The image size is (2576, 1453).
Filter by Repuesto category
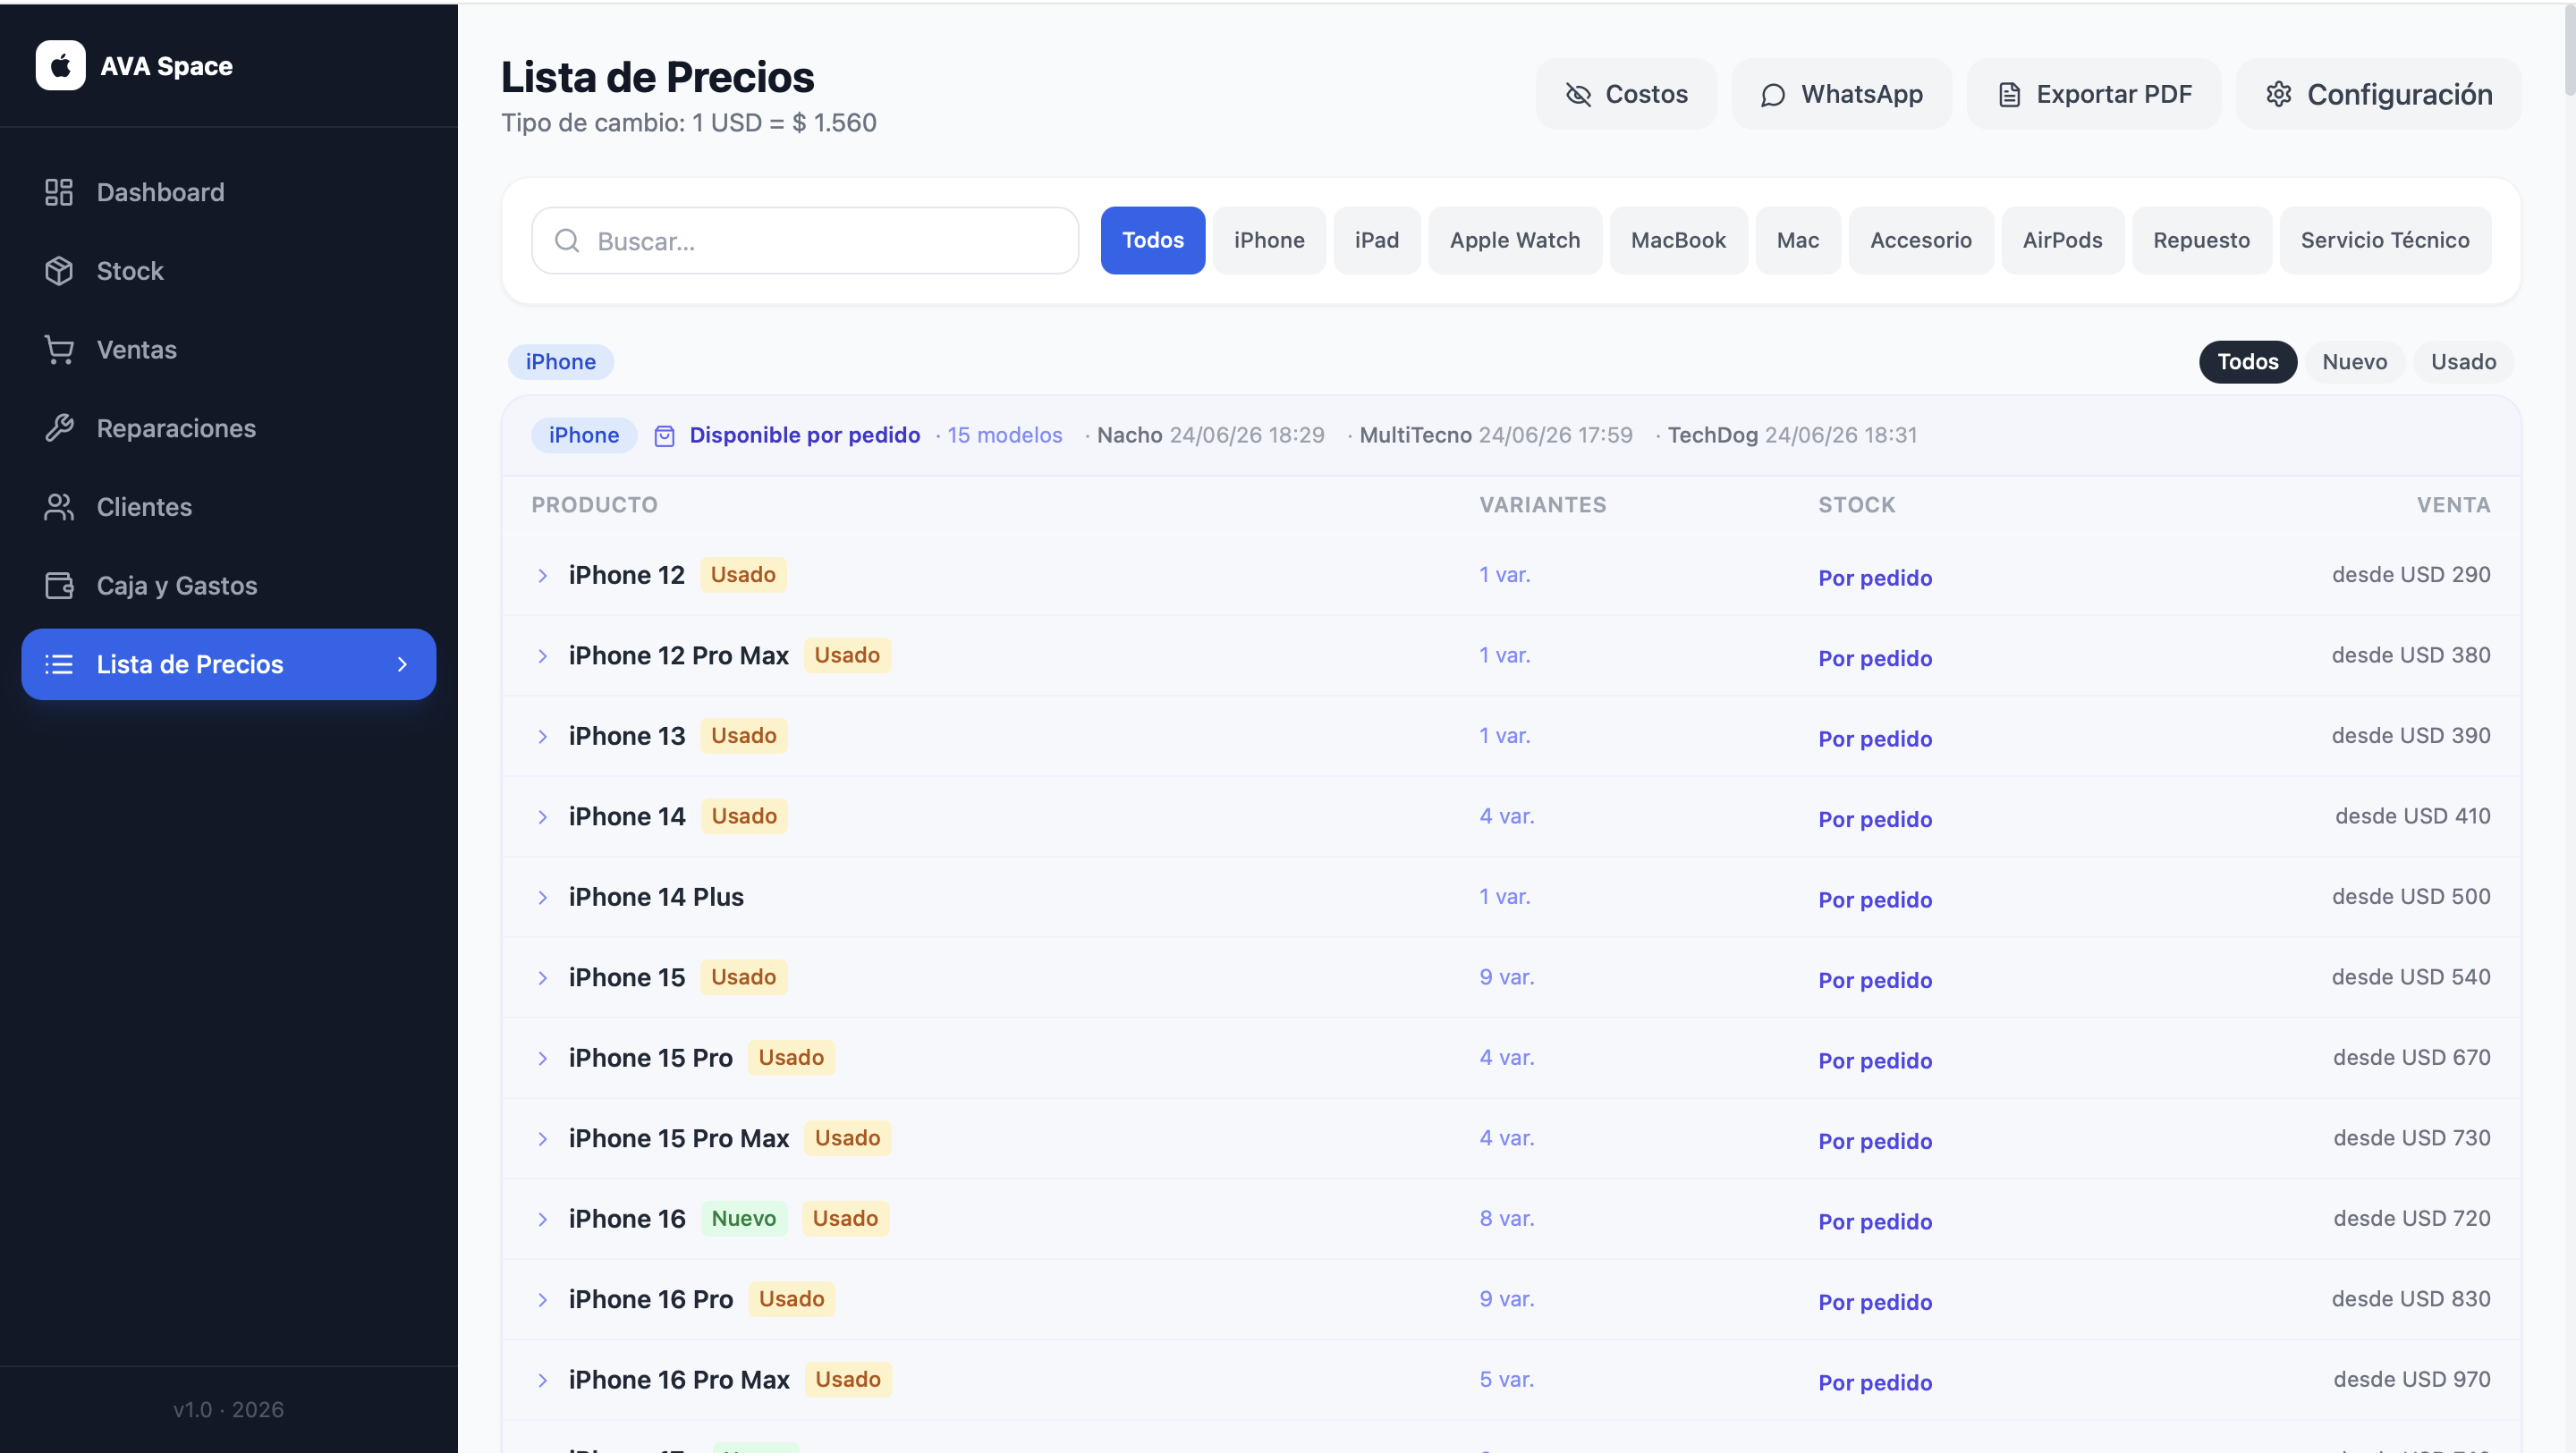(x=2201, y=241)
